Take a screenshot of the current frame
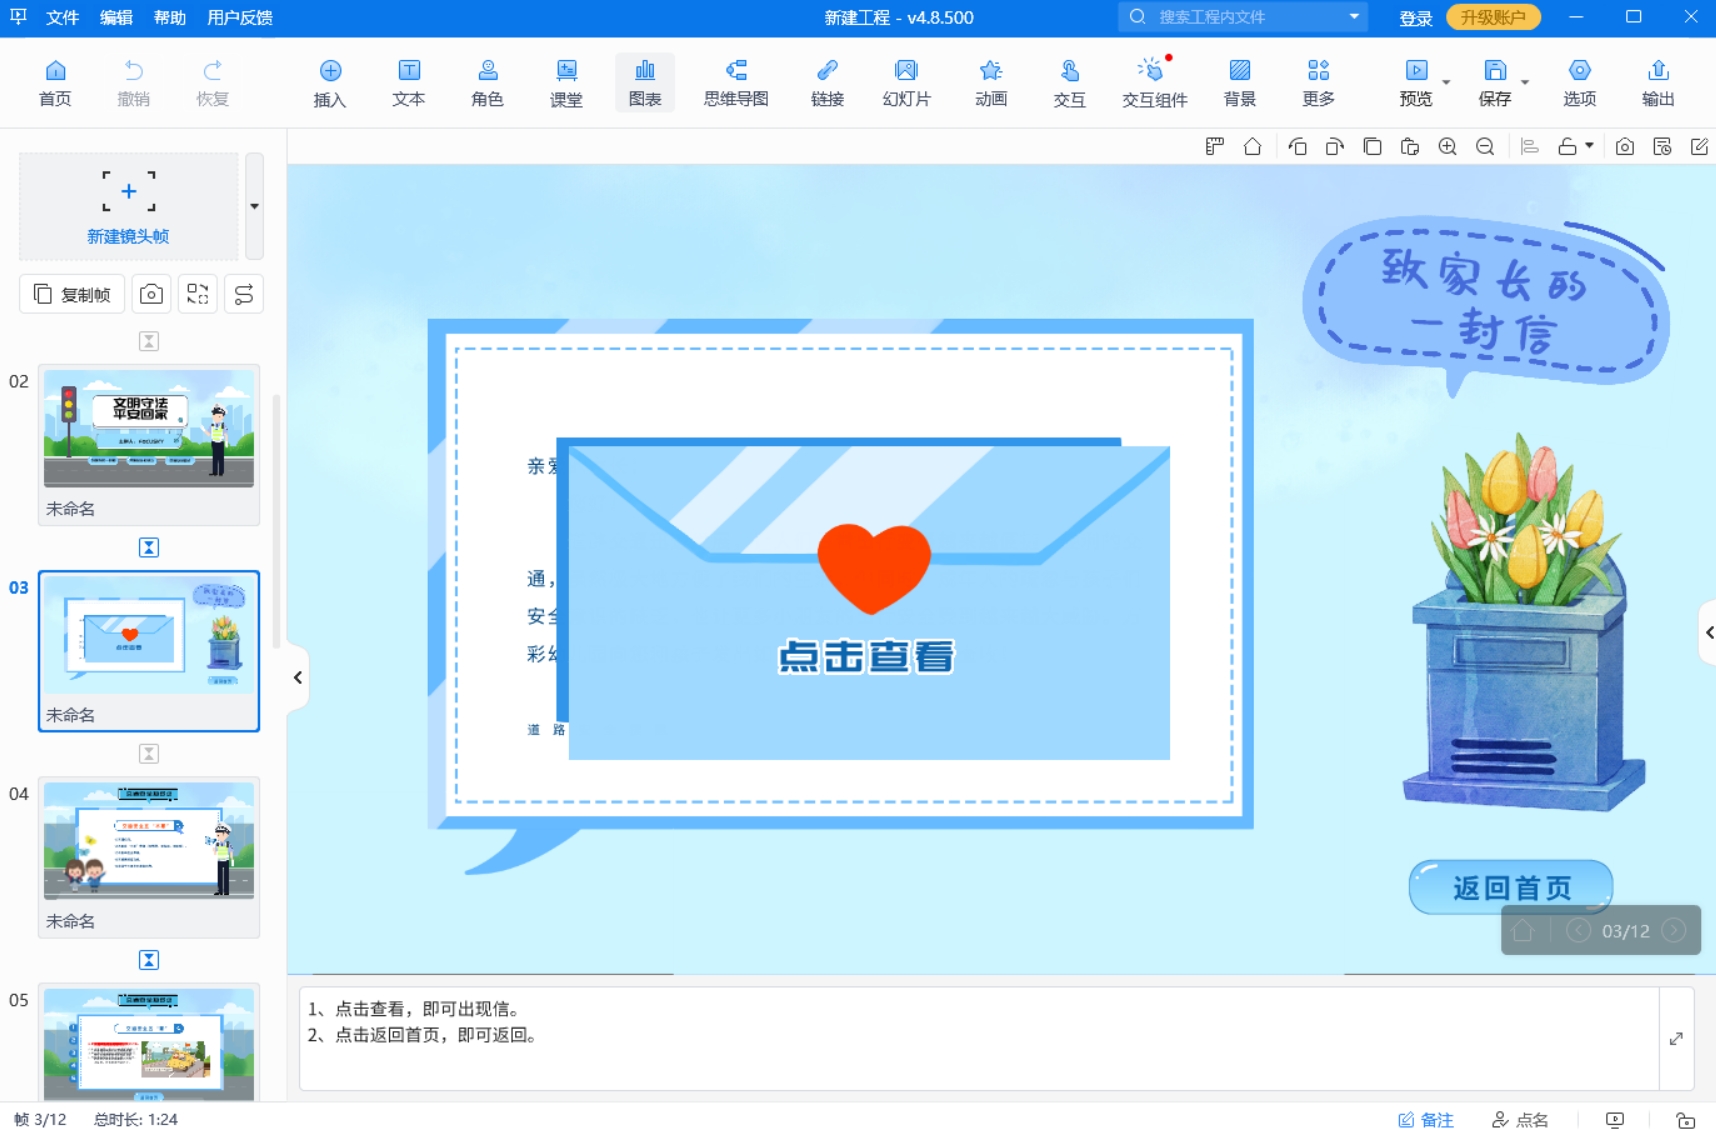The image size is (1716, 1130). click(1624, 146)
